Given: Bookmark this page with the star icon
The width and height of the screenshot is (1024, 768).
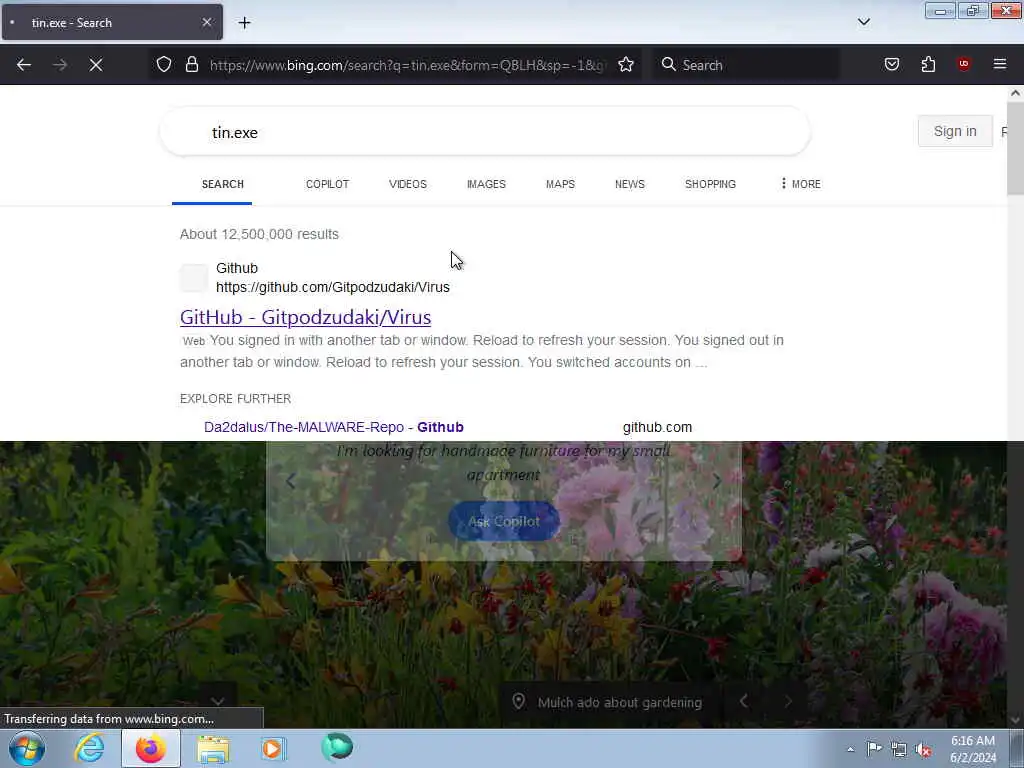Looking at the screenshot, I should [626, 64].
